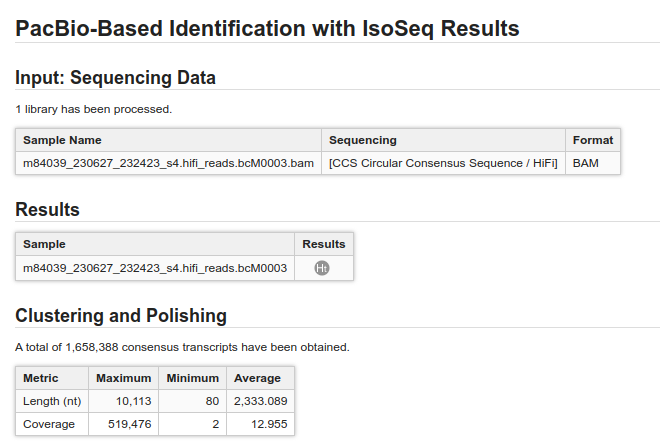Click the Format column header
Screen dimensions: 660x446
[593, 140]
